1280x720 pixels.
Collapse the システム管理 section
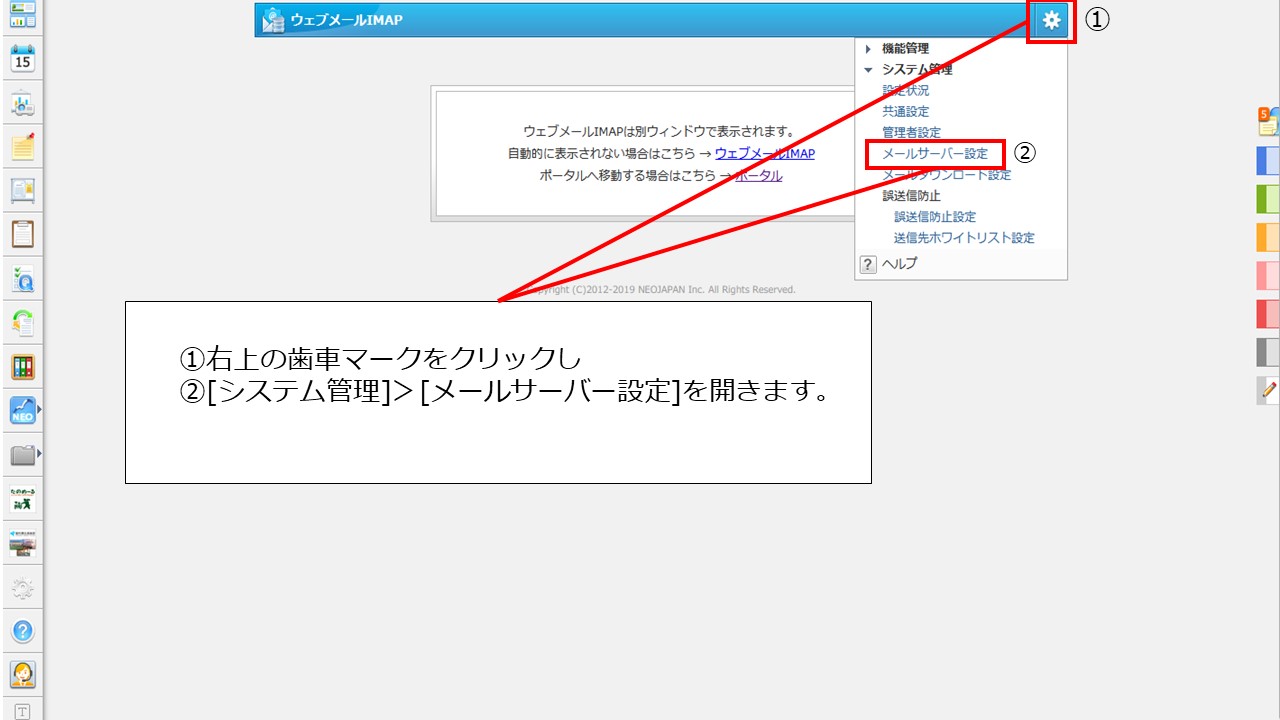coord(916,69)
